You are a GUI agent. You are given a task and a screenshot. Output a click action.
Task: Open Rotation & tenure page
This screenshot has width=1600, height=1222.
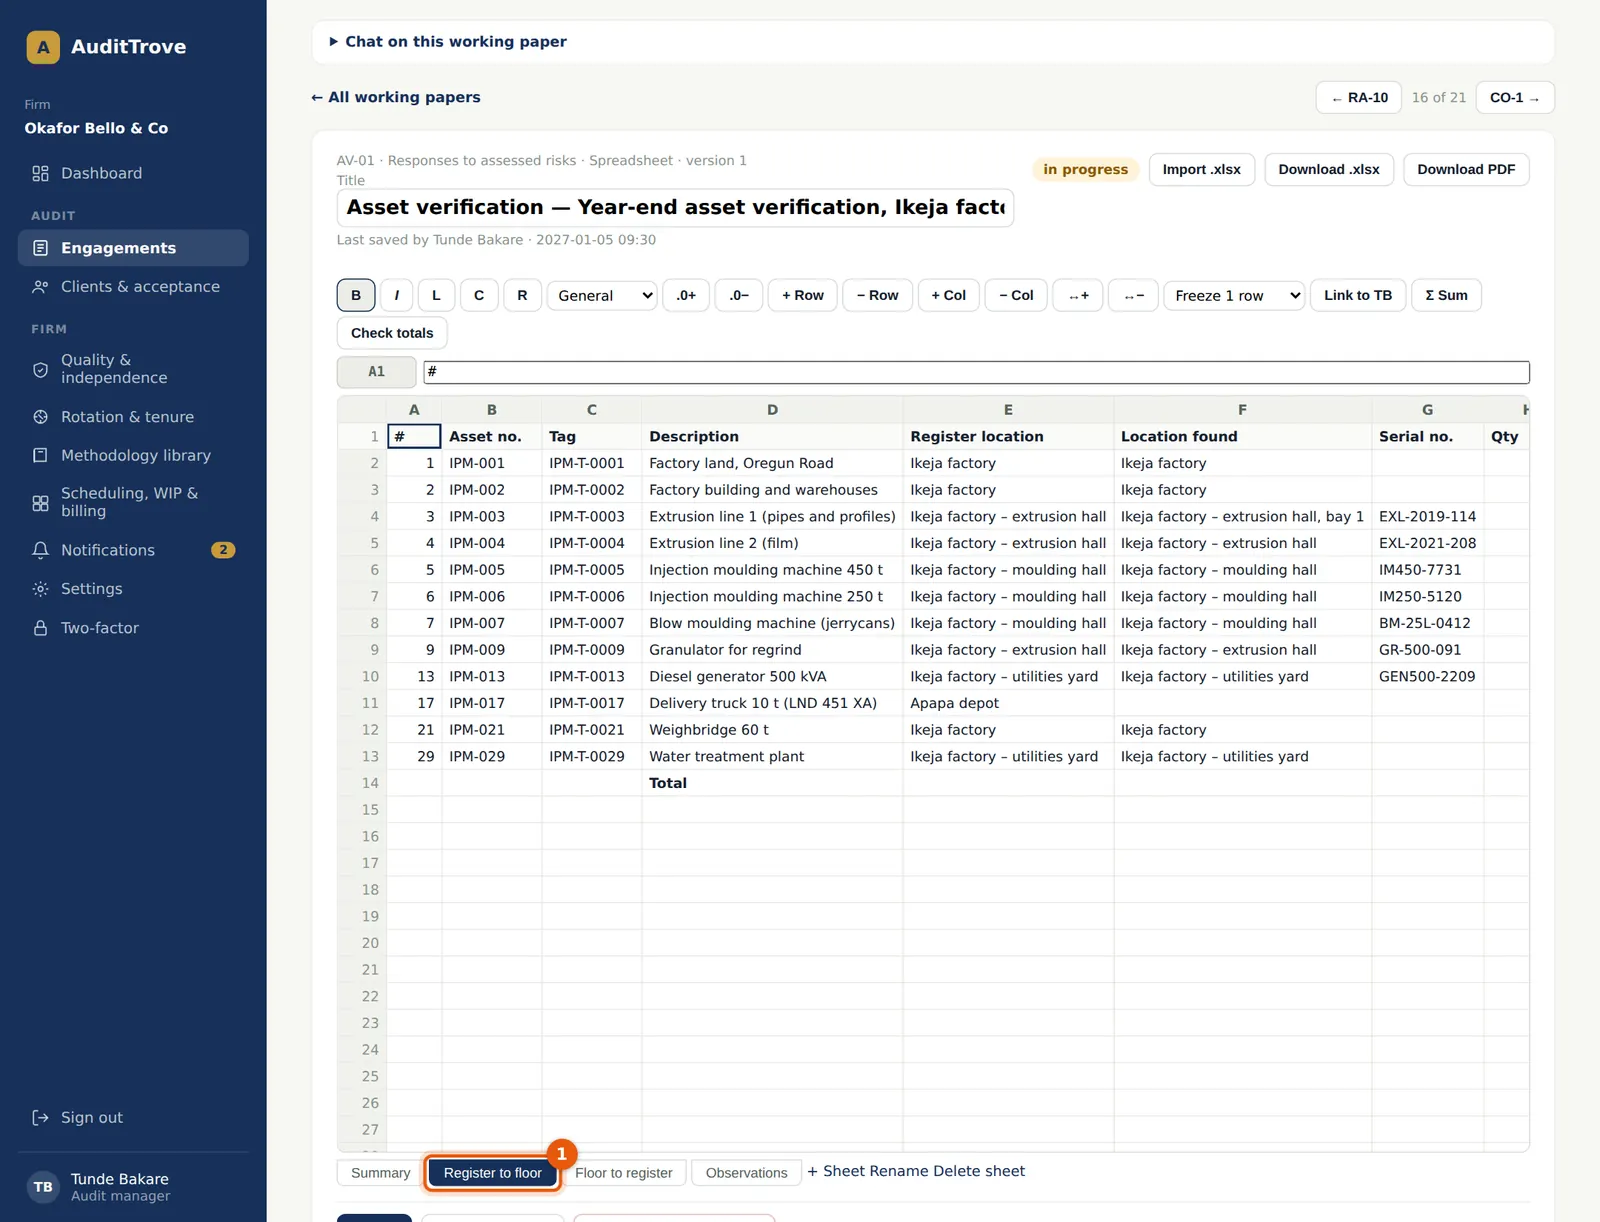coord(133,417)
